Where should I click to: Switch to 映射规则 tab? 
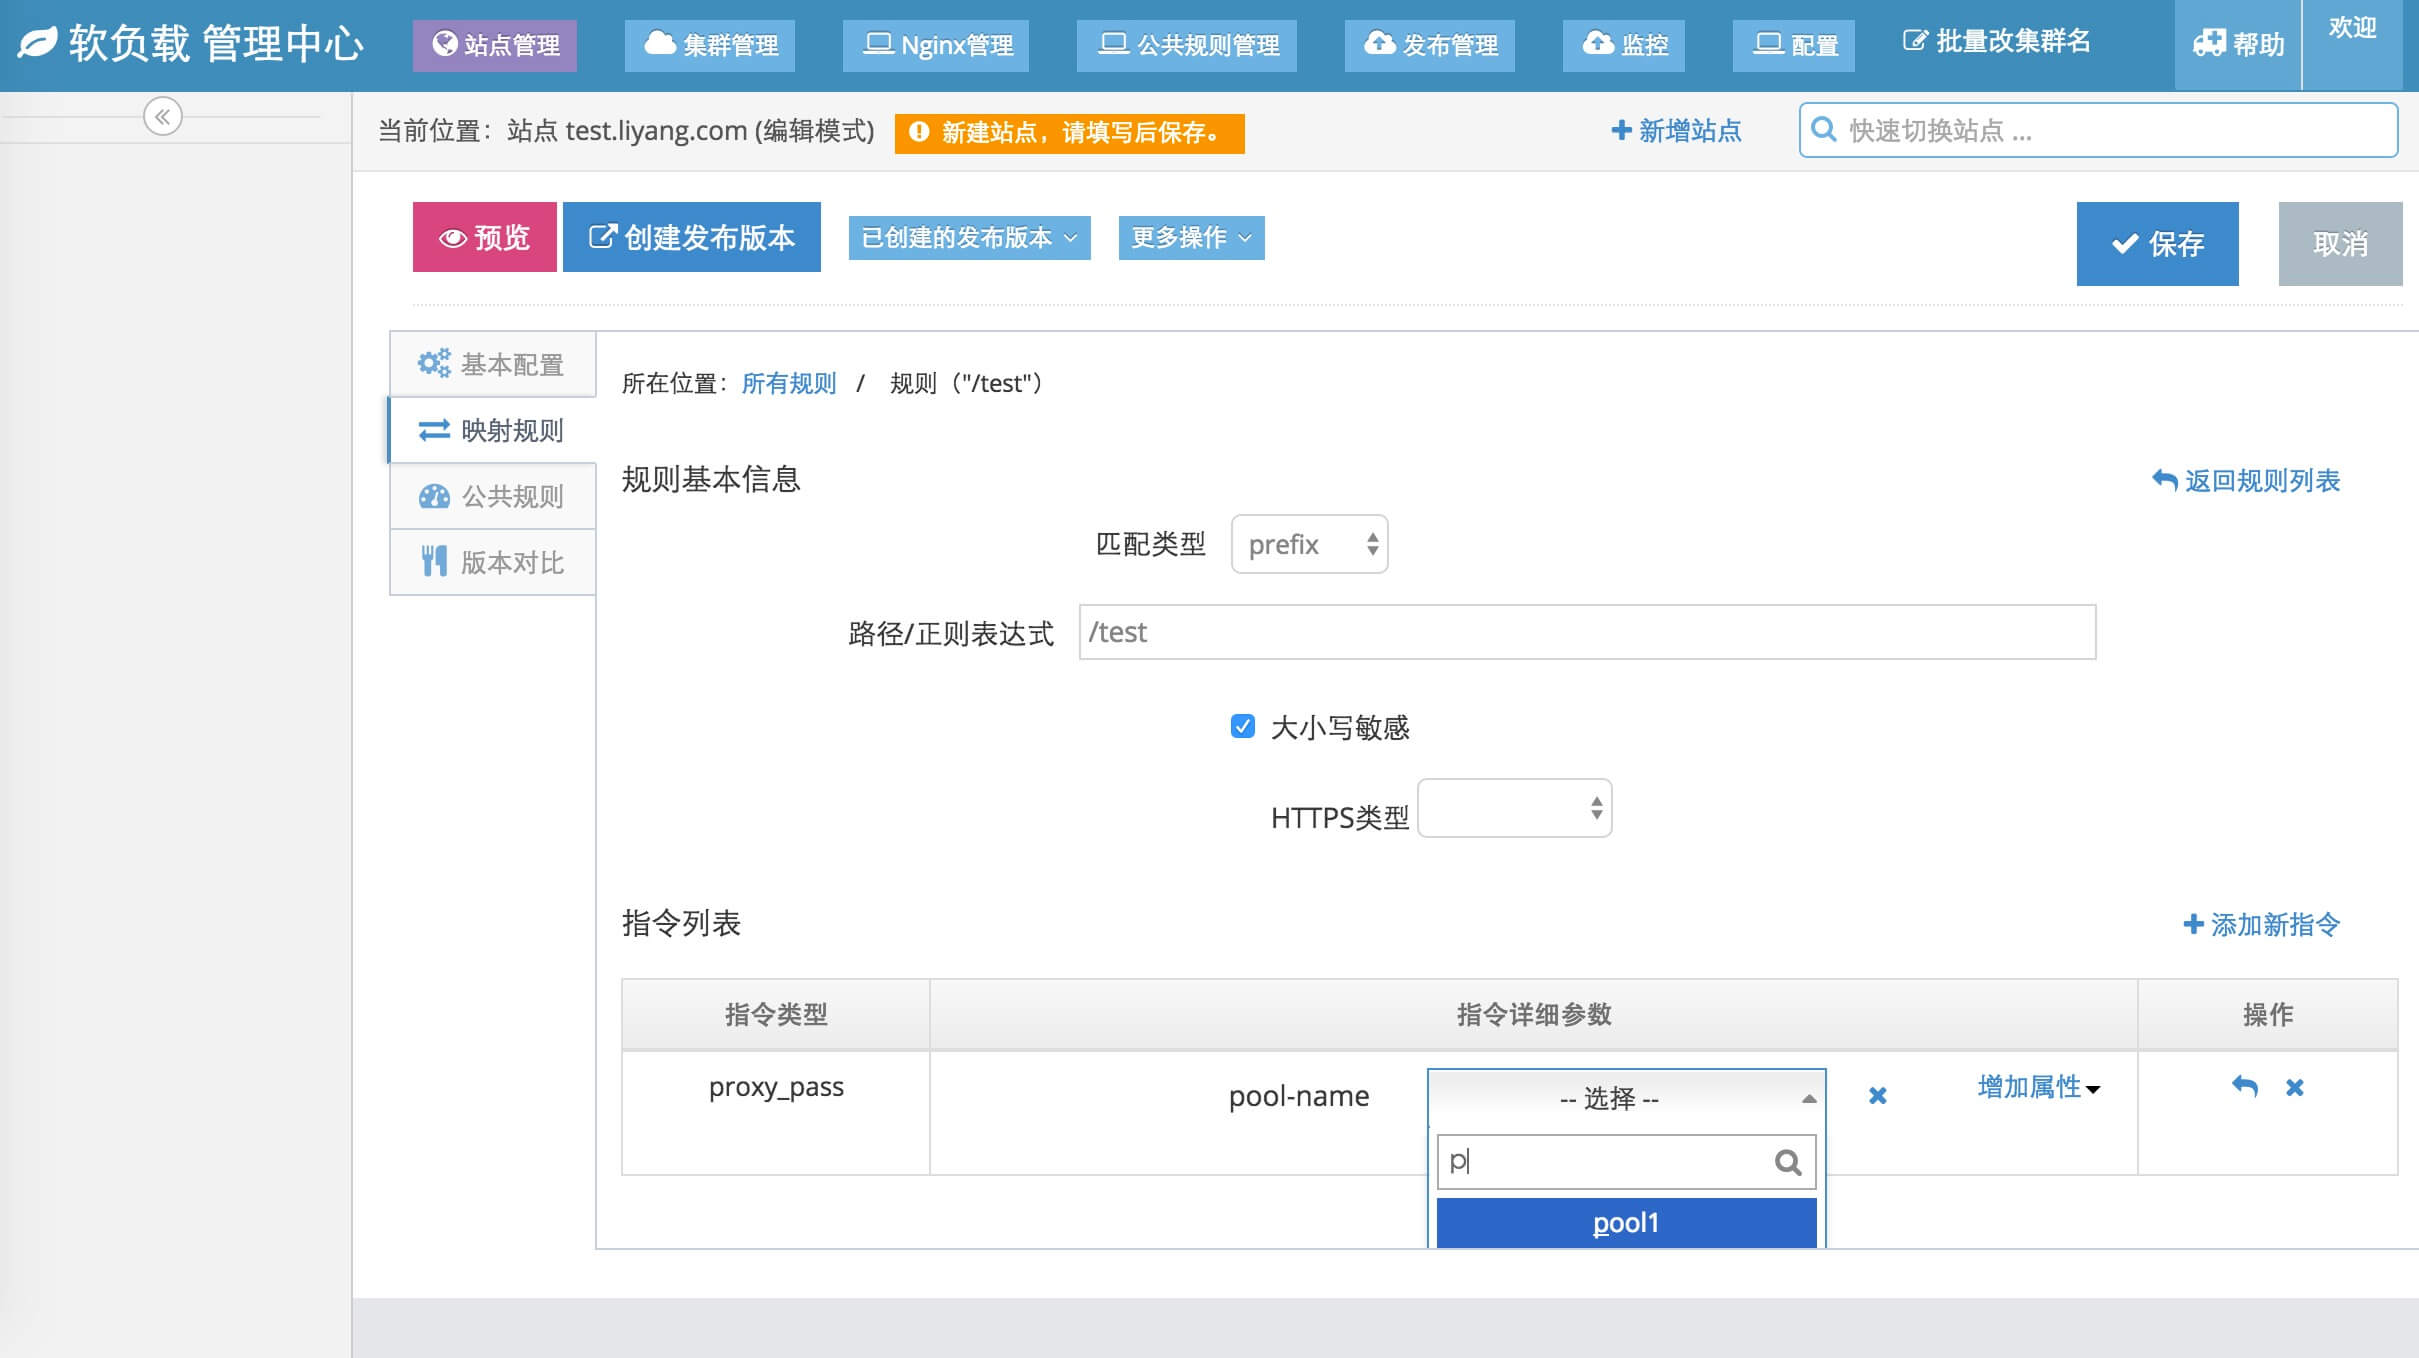click(x=493, y=430)
